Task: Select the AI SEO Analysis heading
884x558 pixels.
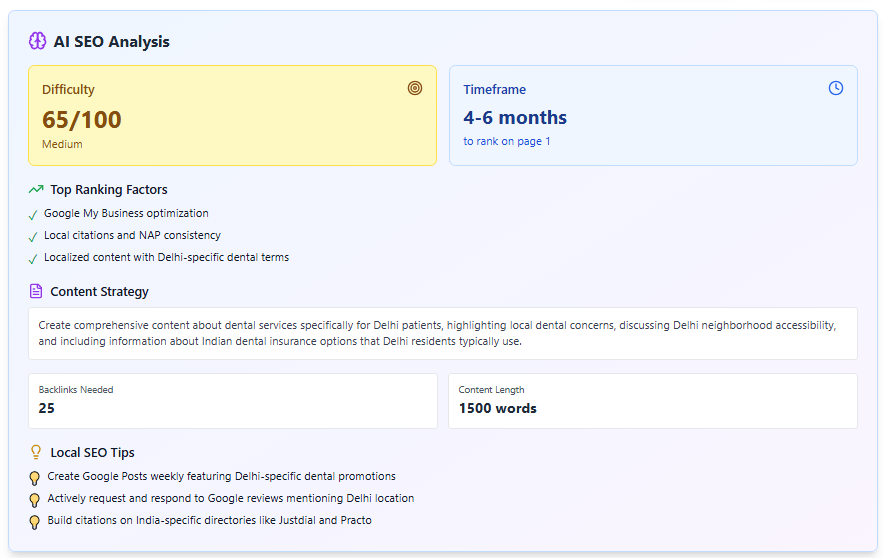Action: point(112,42)
